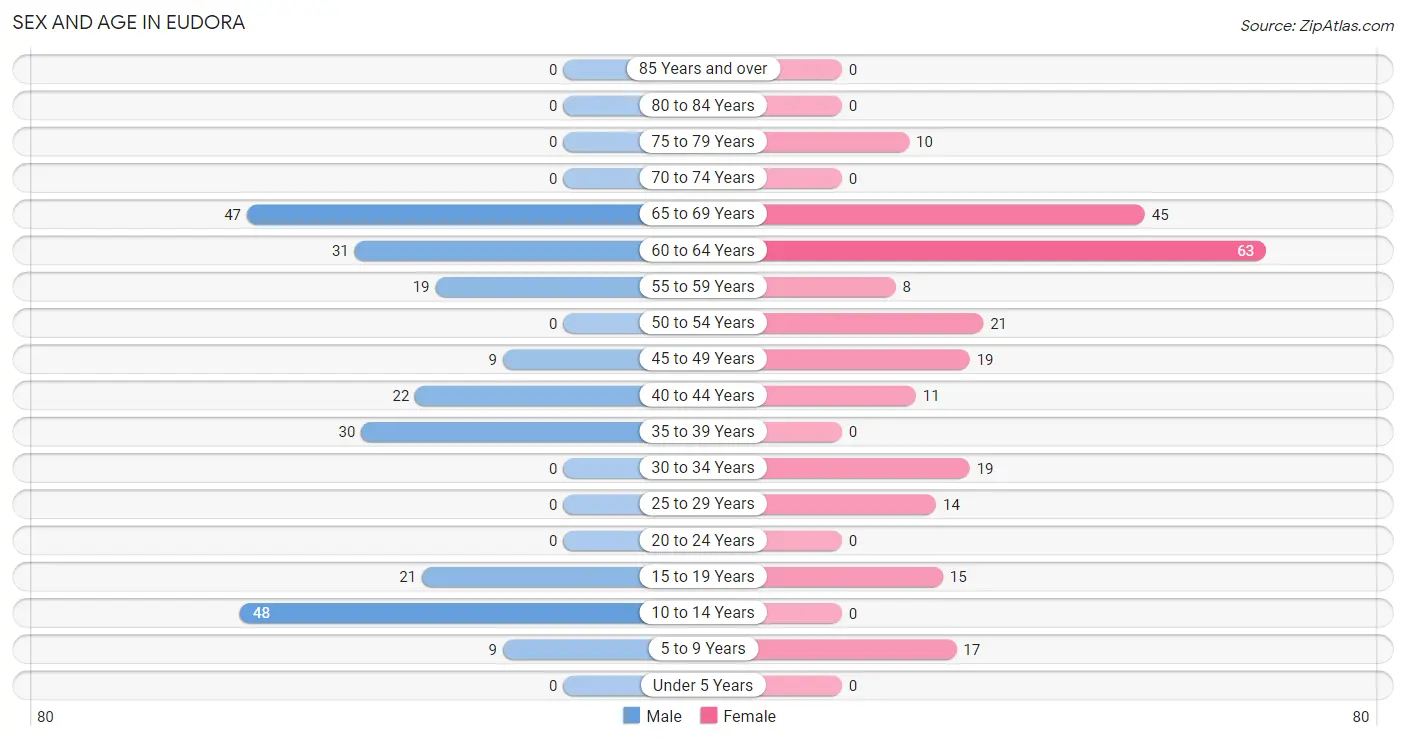Click the Female legend label
Image resolution: width=1406 pixels, height=740 pixels.
click(750, 716)
